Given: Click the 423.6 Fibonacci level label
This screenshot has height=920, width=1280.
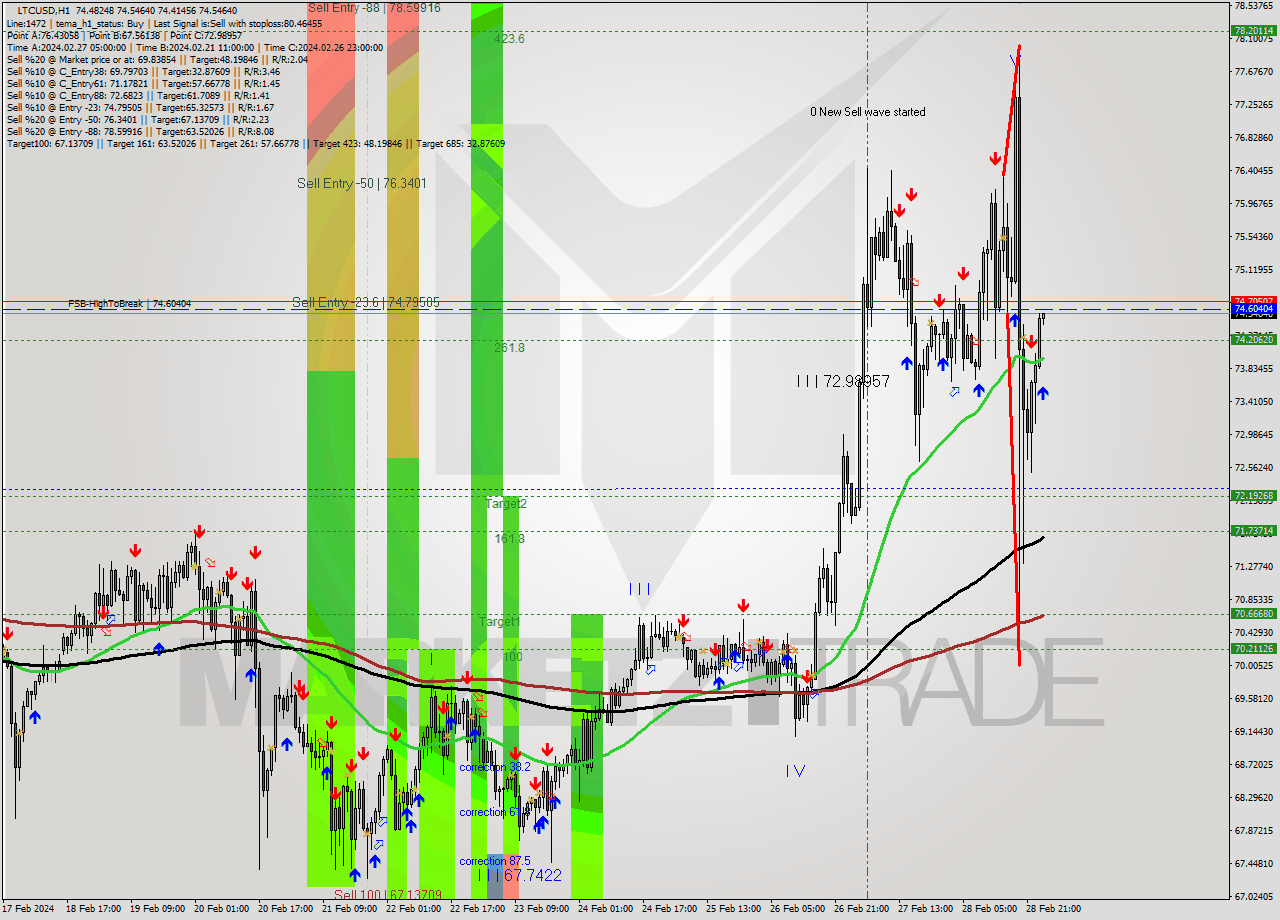Looking at the screenshot, I should click(509, 39).
